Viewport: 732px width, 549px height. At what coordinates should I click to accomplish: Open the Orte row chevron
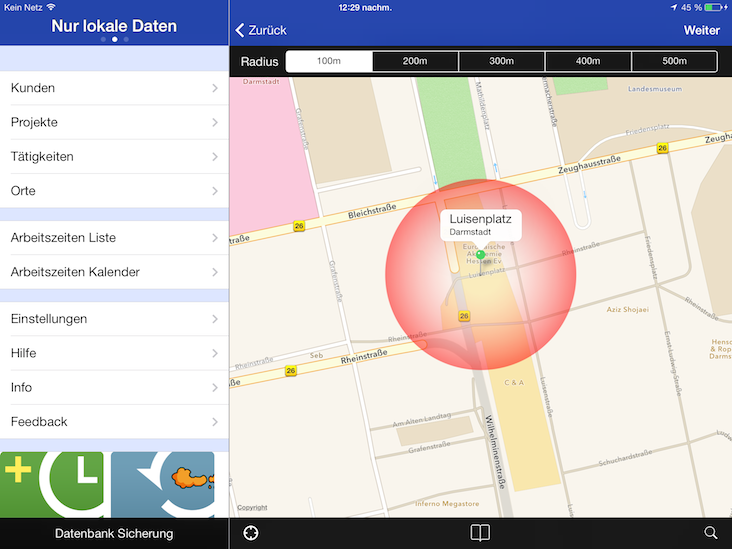click(x=215, y=191)
